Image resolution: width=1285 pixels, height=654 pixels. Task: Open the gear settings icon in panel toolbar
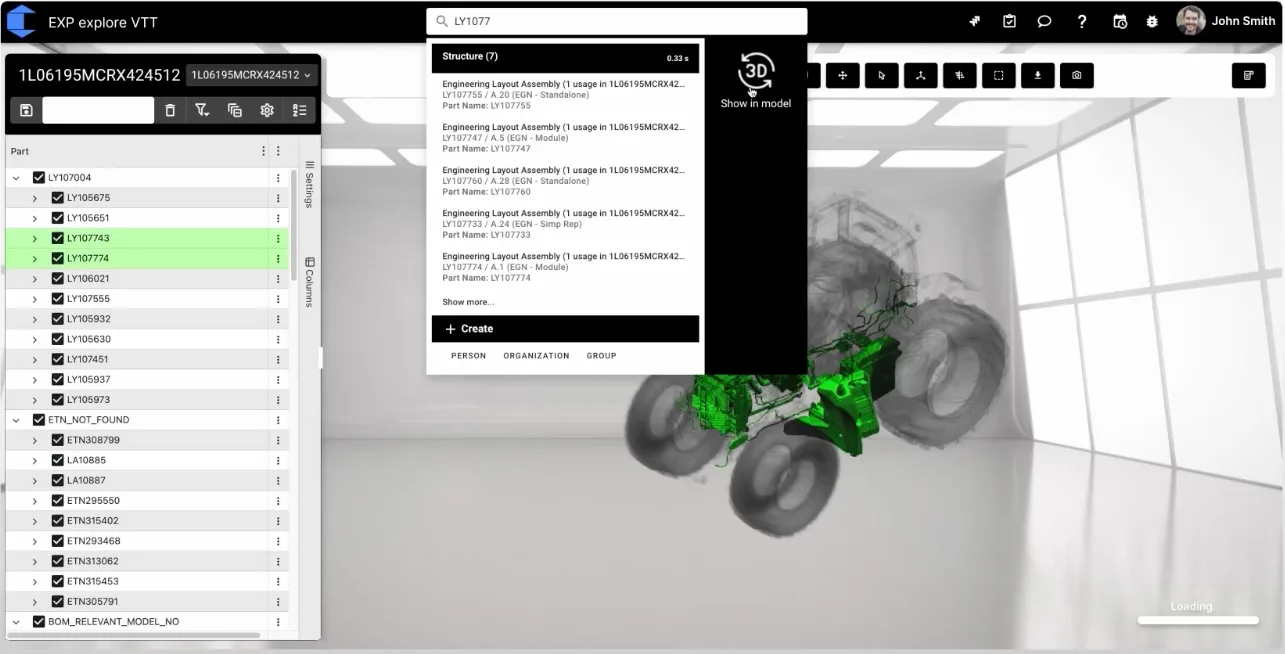pos(267,110)
